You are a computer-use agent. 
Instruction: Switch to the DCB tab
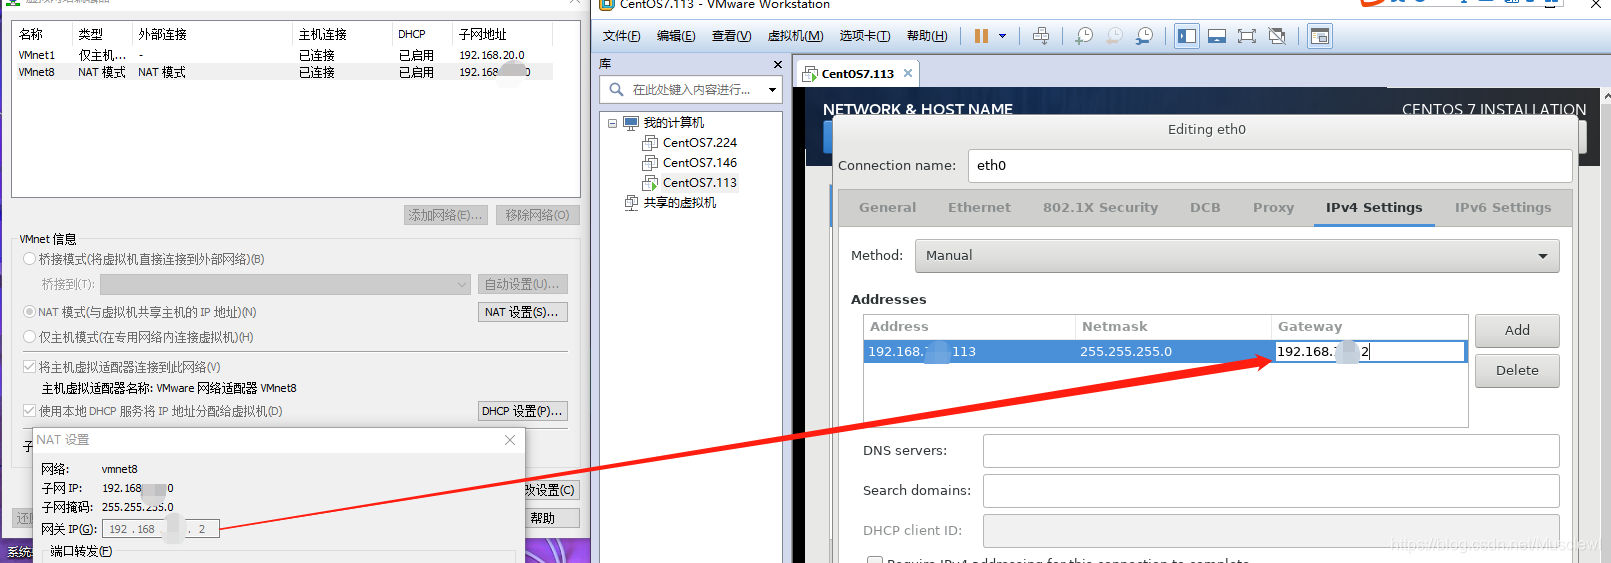[x=1205, y=208]
